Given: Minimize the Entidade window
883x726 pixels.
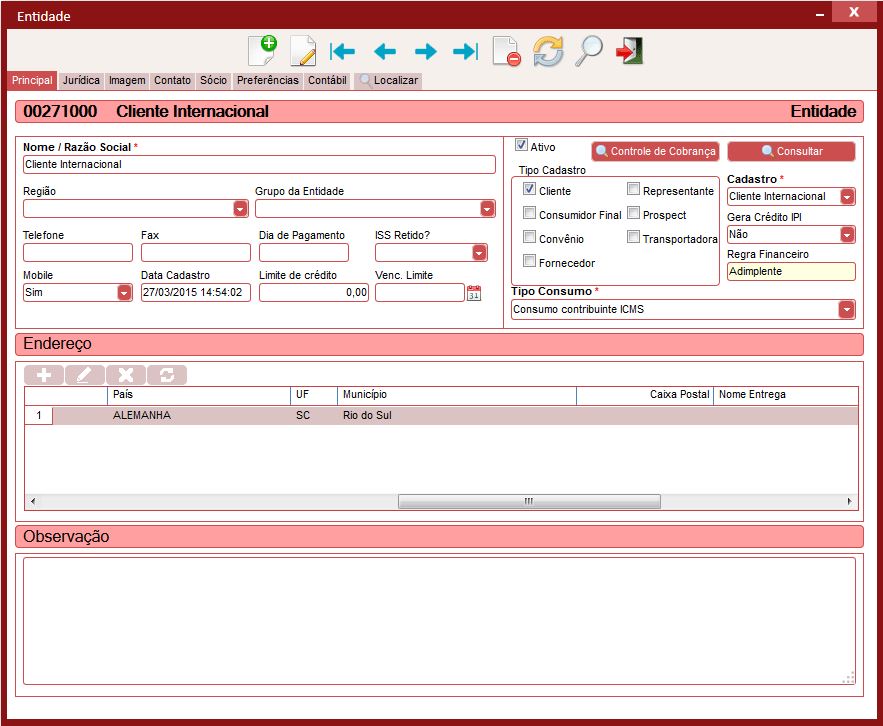Looking at the screenshot, I should [x=820, y=15].
